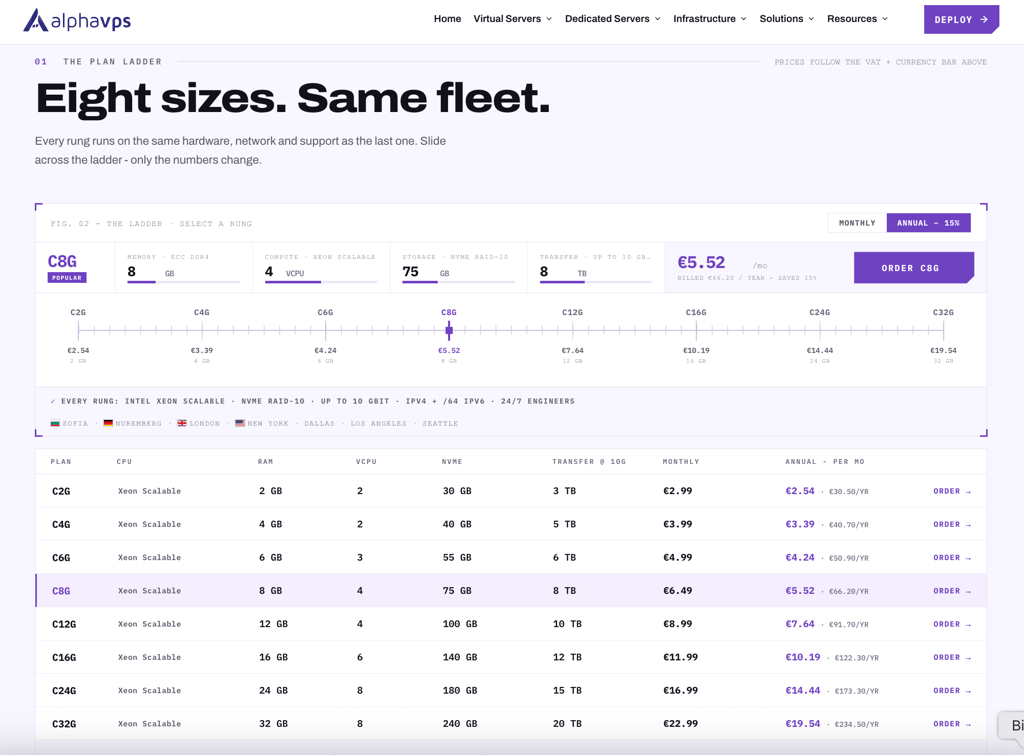The image size is (1024, 755).
Task: Order the C2G plan in table
Action: (x=952, y=491)
